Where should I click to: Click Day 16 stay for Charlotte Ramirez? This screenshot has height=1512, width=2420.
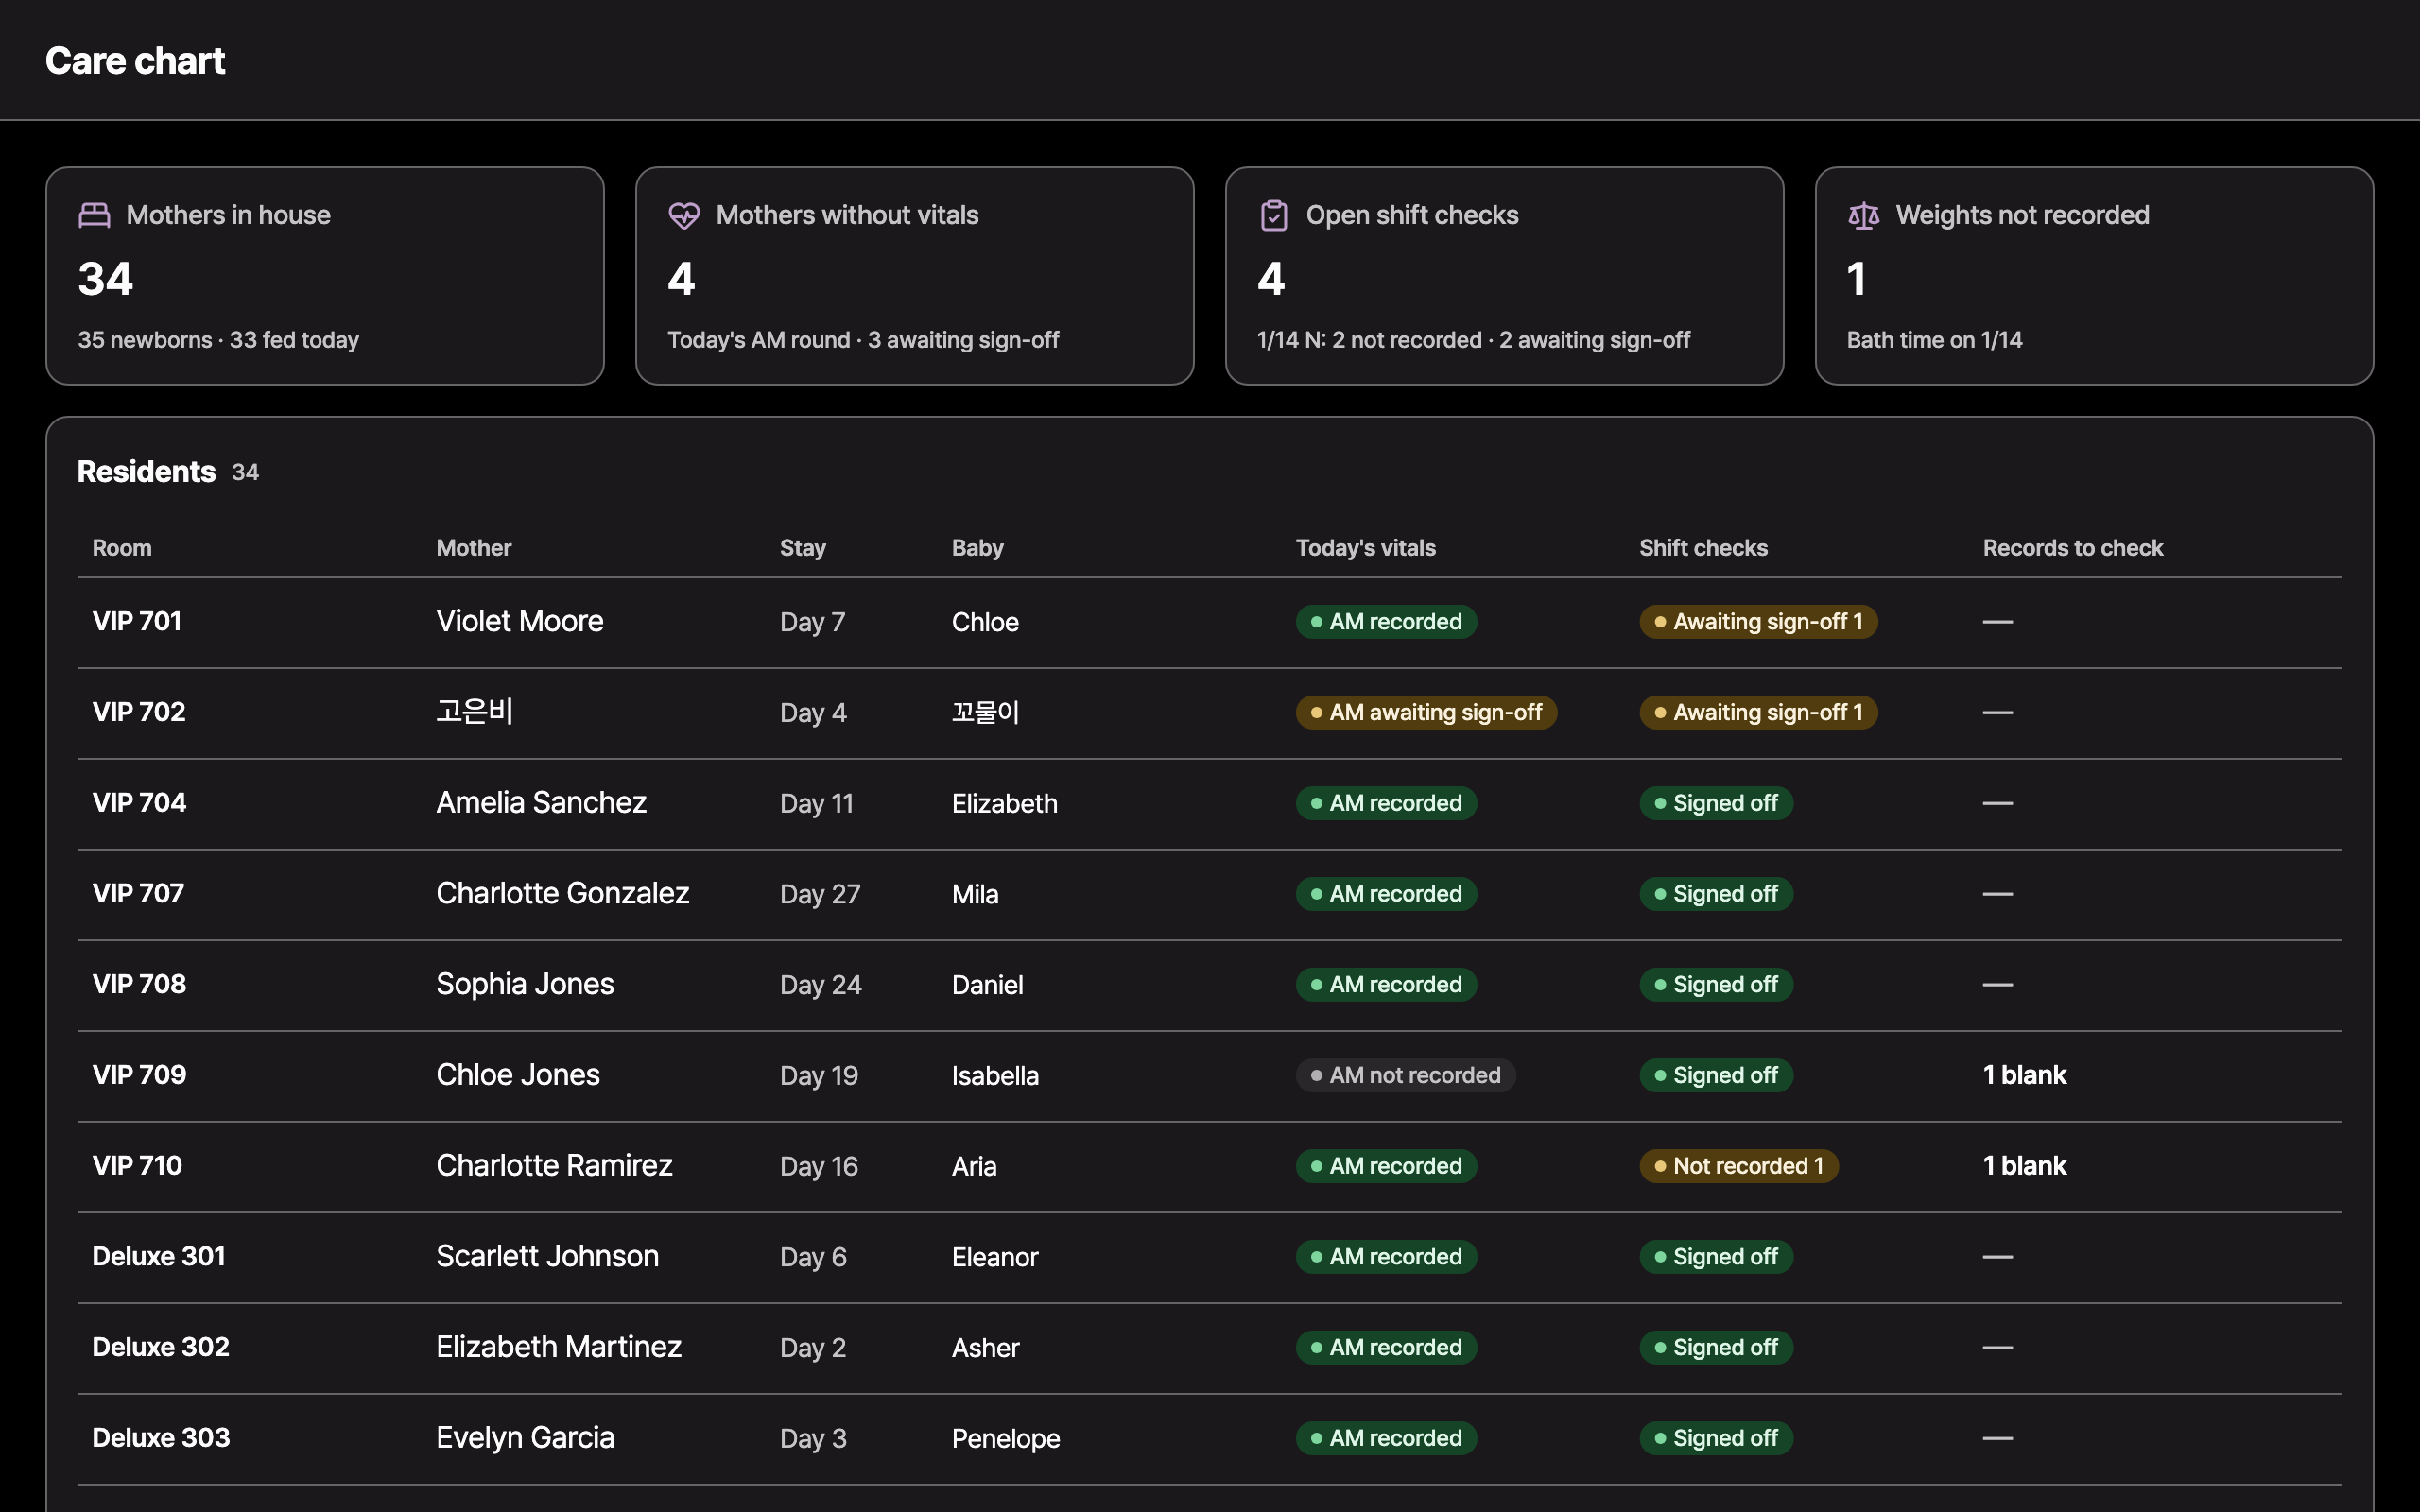(x=818, y=1167)
